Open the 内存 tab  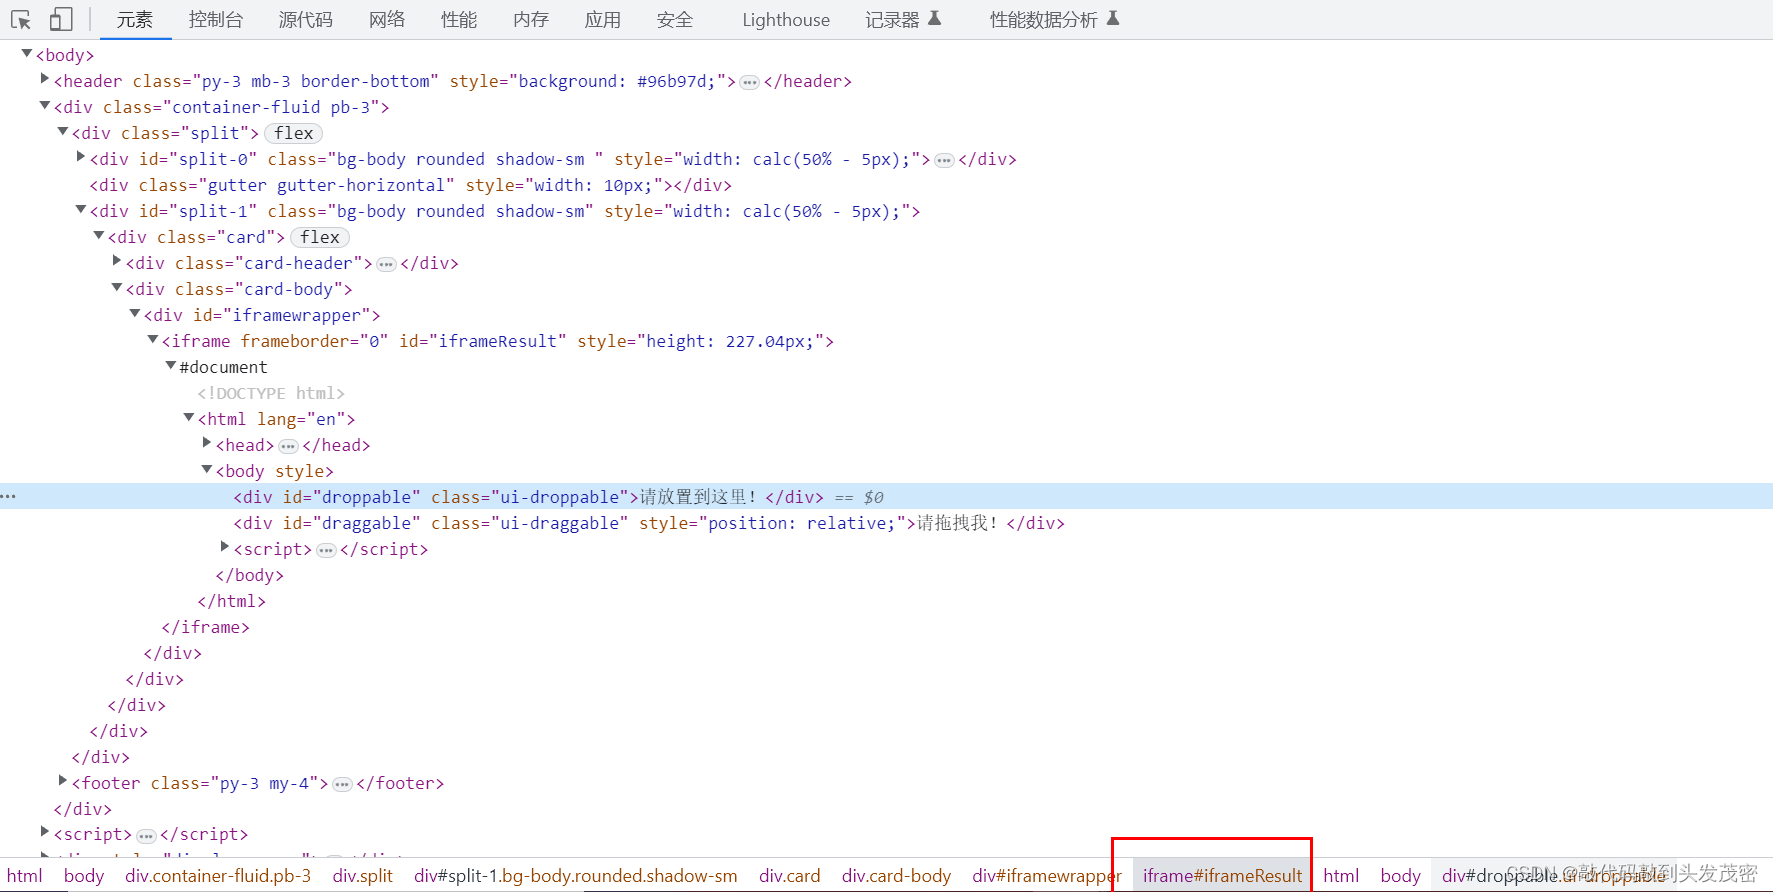pos(531,19)
